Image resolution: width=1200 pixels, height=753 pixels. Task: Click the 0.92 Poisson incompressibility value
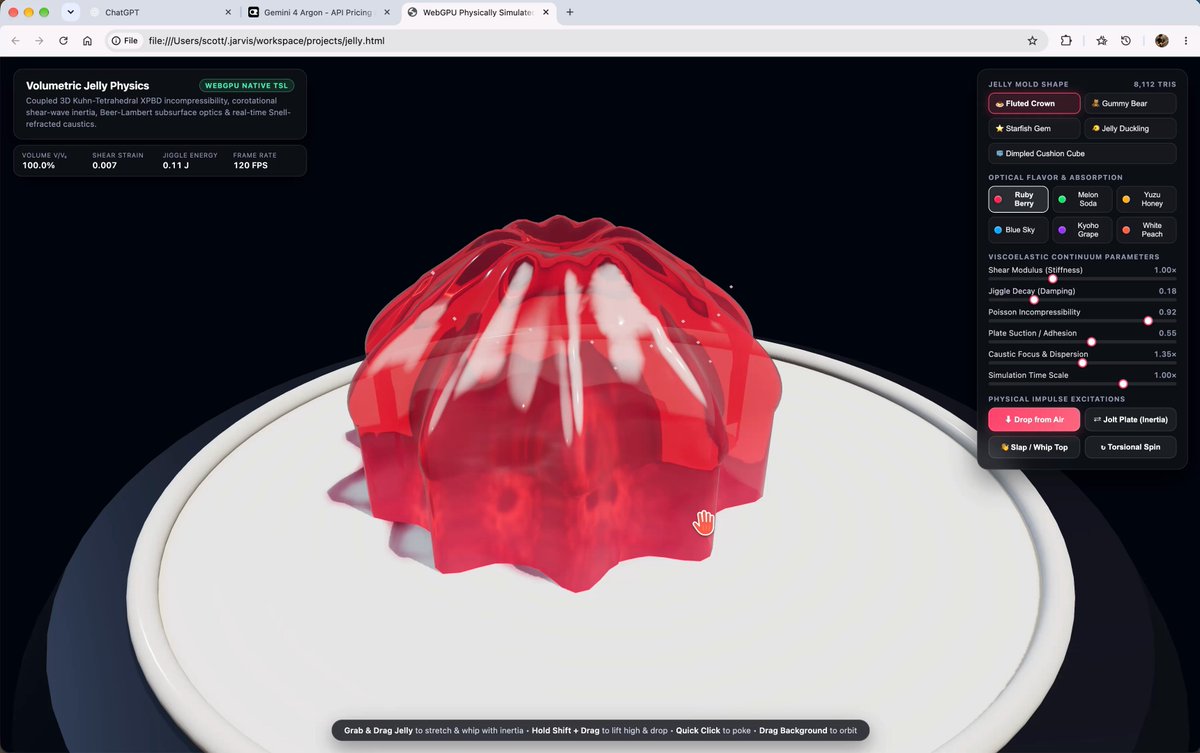[1167, 312]
